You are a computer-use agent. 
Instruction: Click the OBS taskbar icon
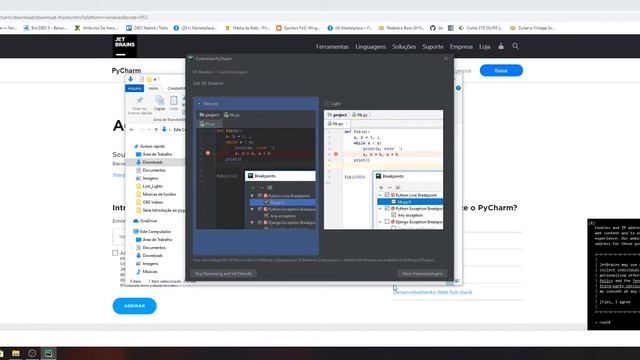pyautogui.click(x=32, y=353)
